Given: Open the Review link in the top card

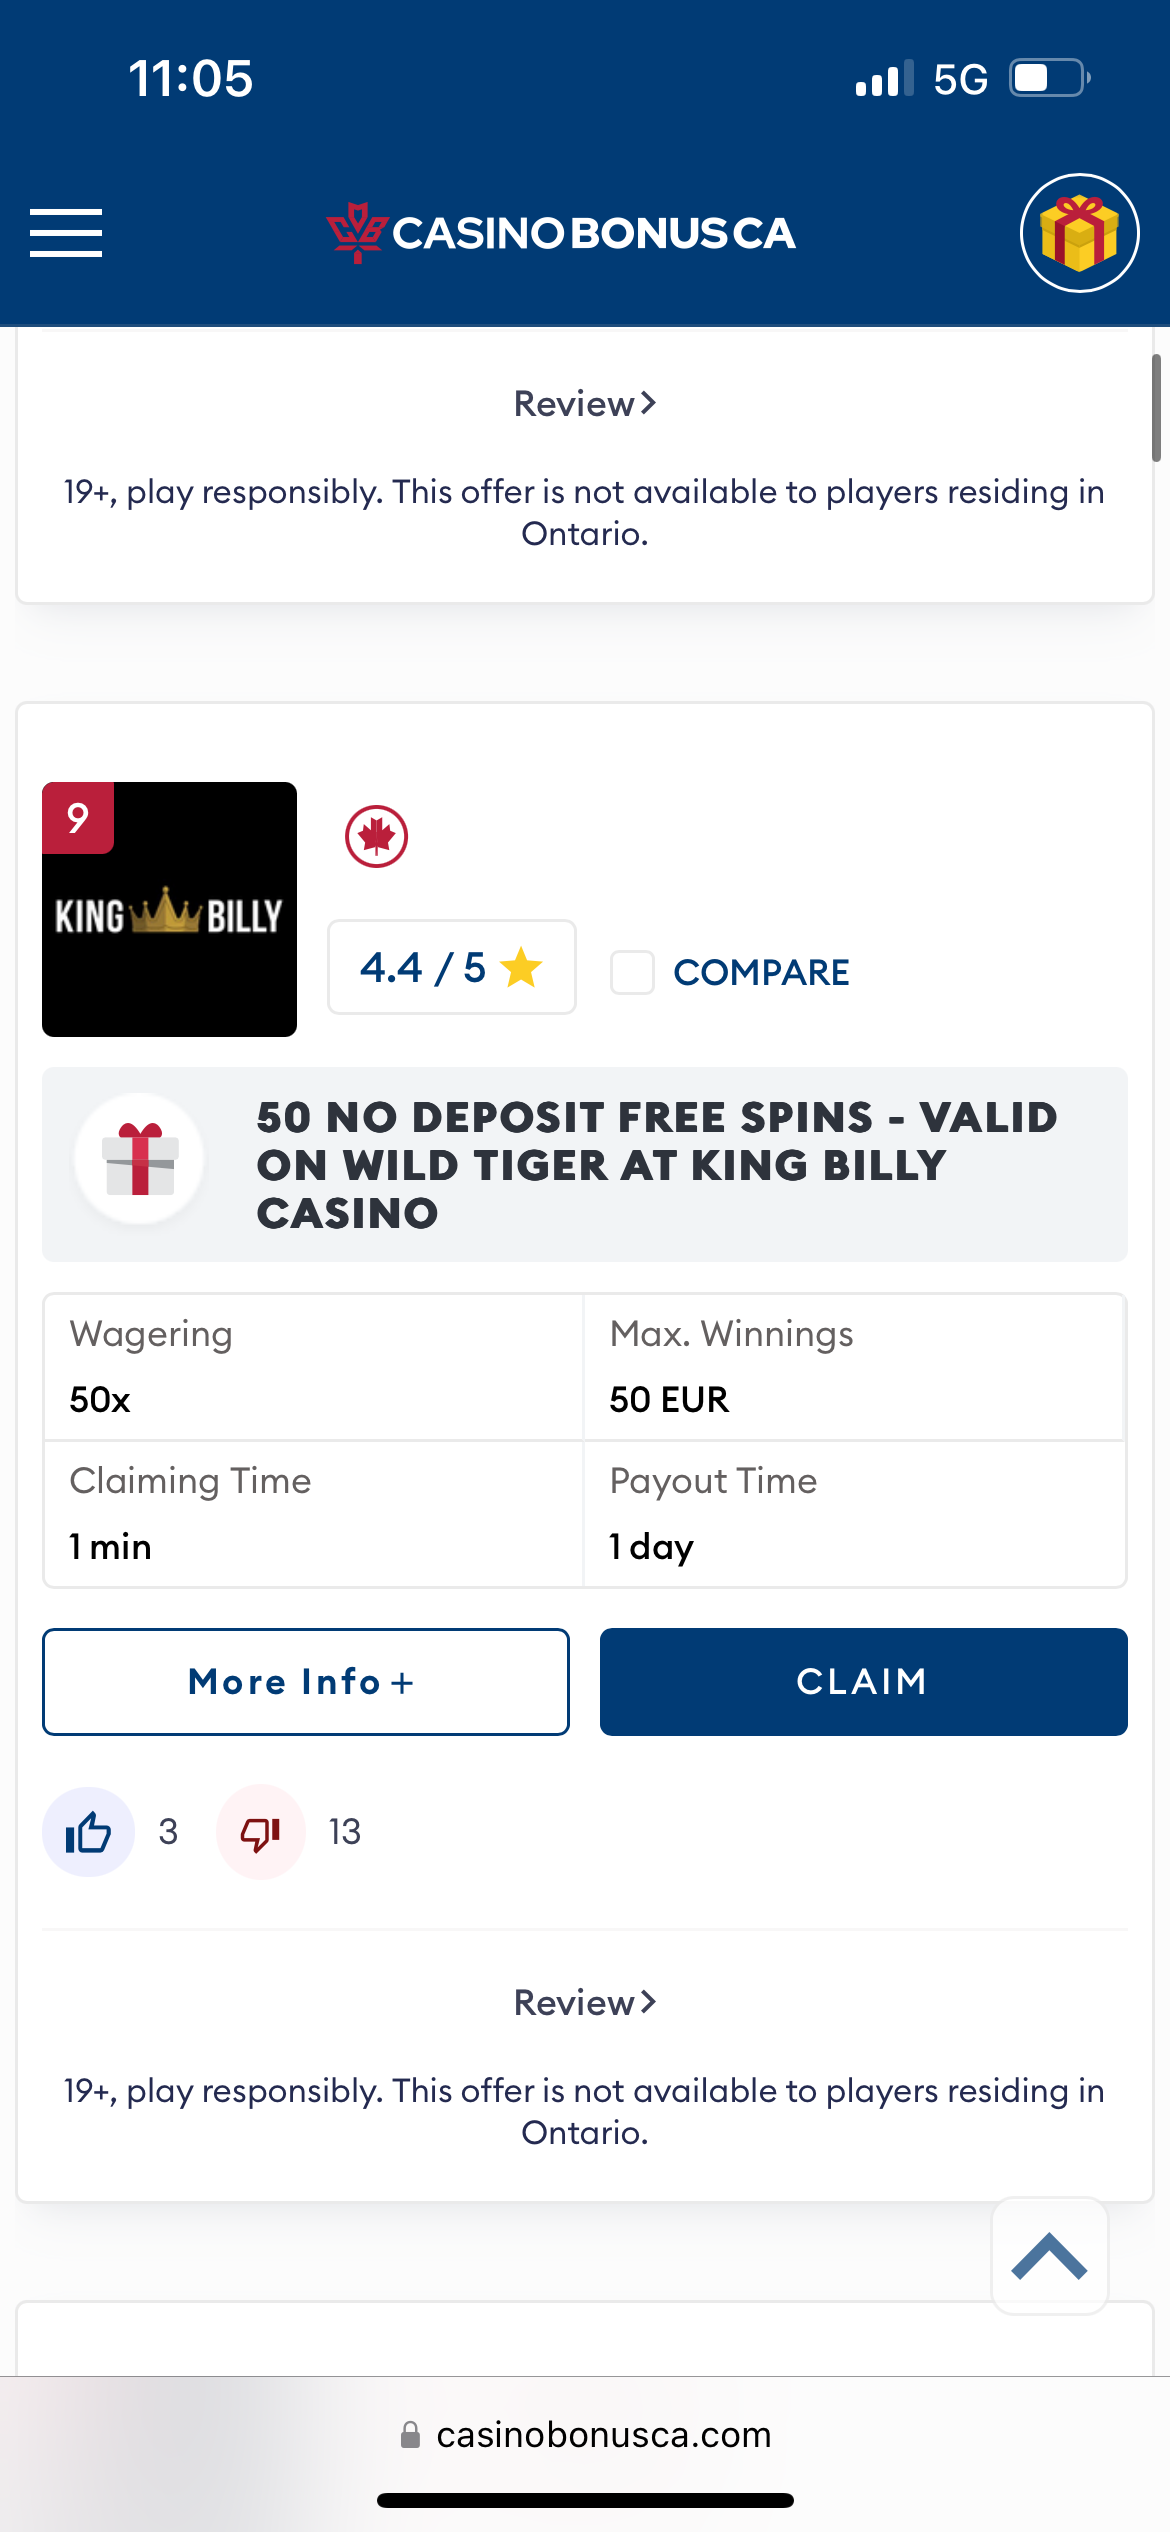Looking at the screenshot, I should [585, 404].
